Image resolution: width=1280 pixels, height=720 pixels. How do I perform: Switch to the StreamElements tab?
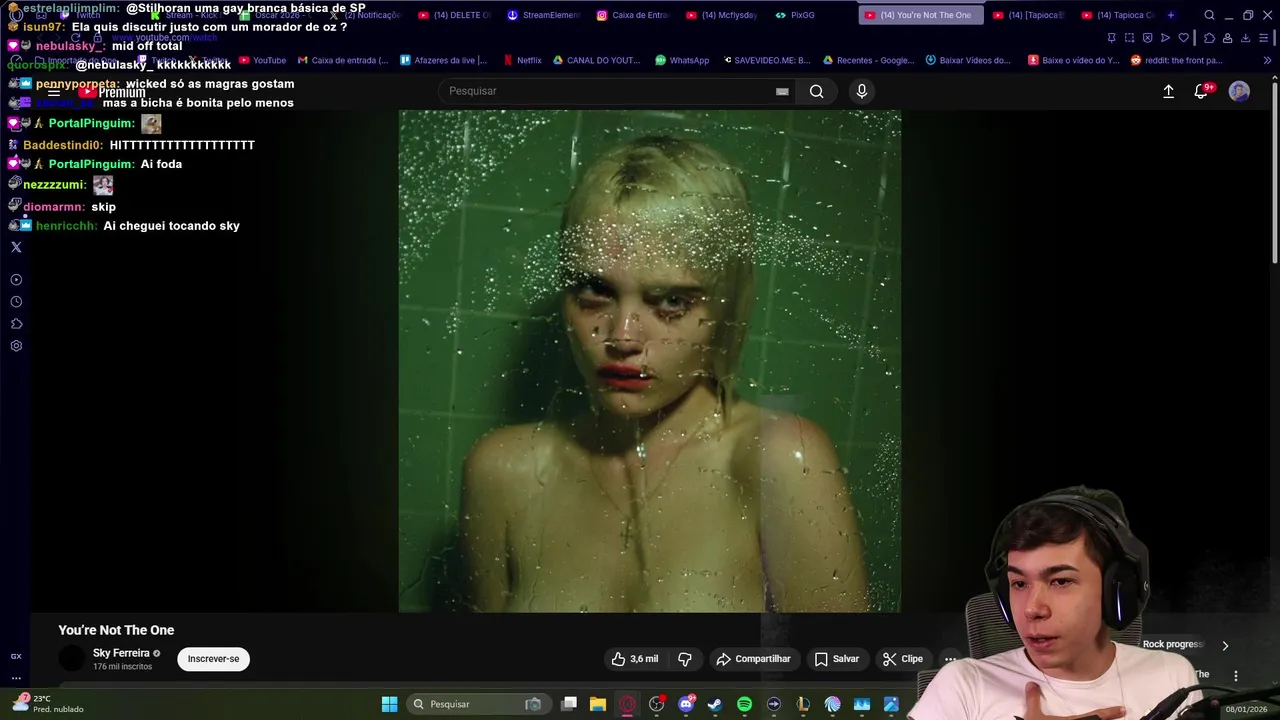point(543,15)
